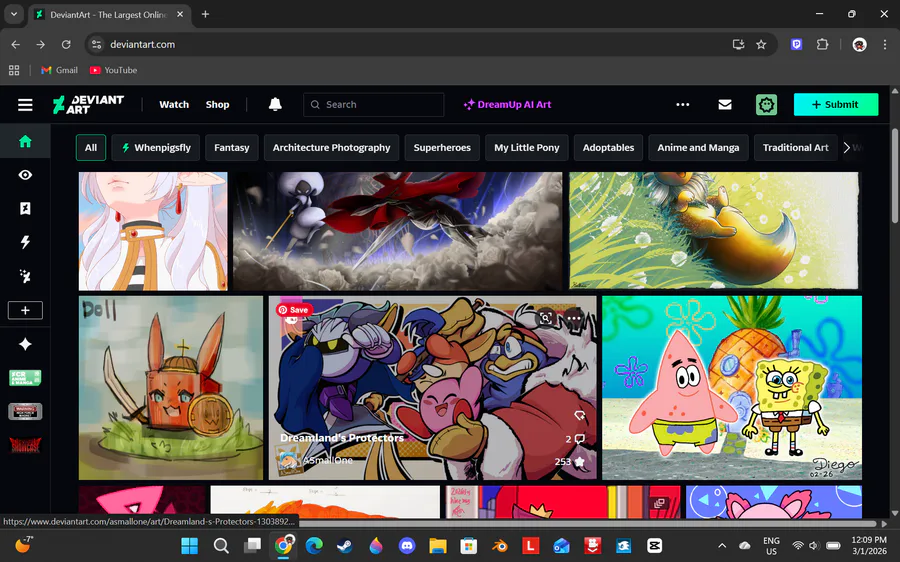
Task: Click the visual search icon on Dreamland's Protectors
Action: pos(546,317)
